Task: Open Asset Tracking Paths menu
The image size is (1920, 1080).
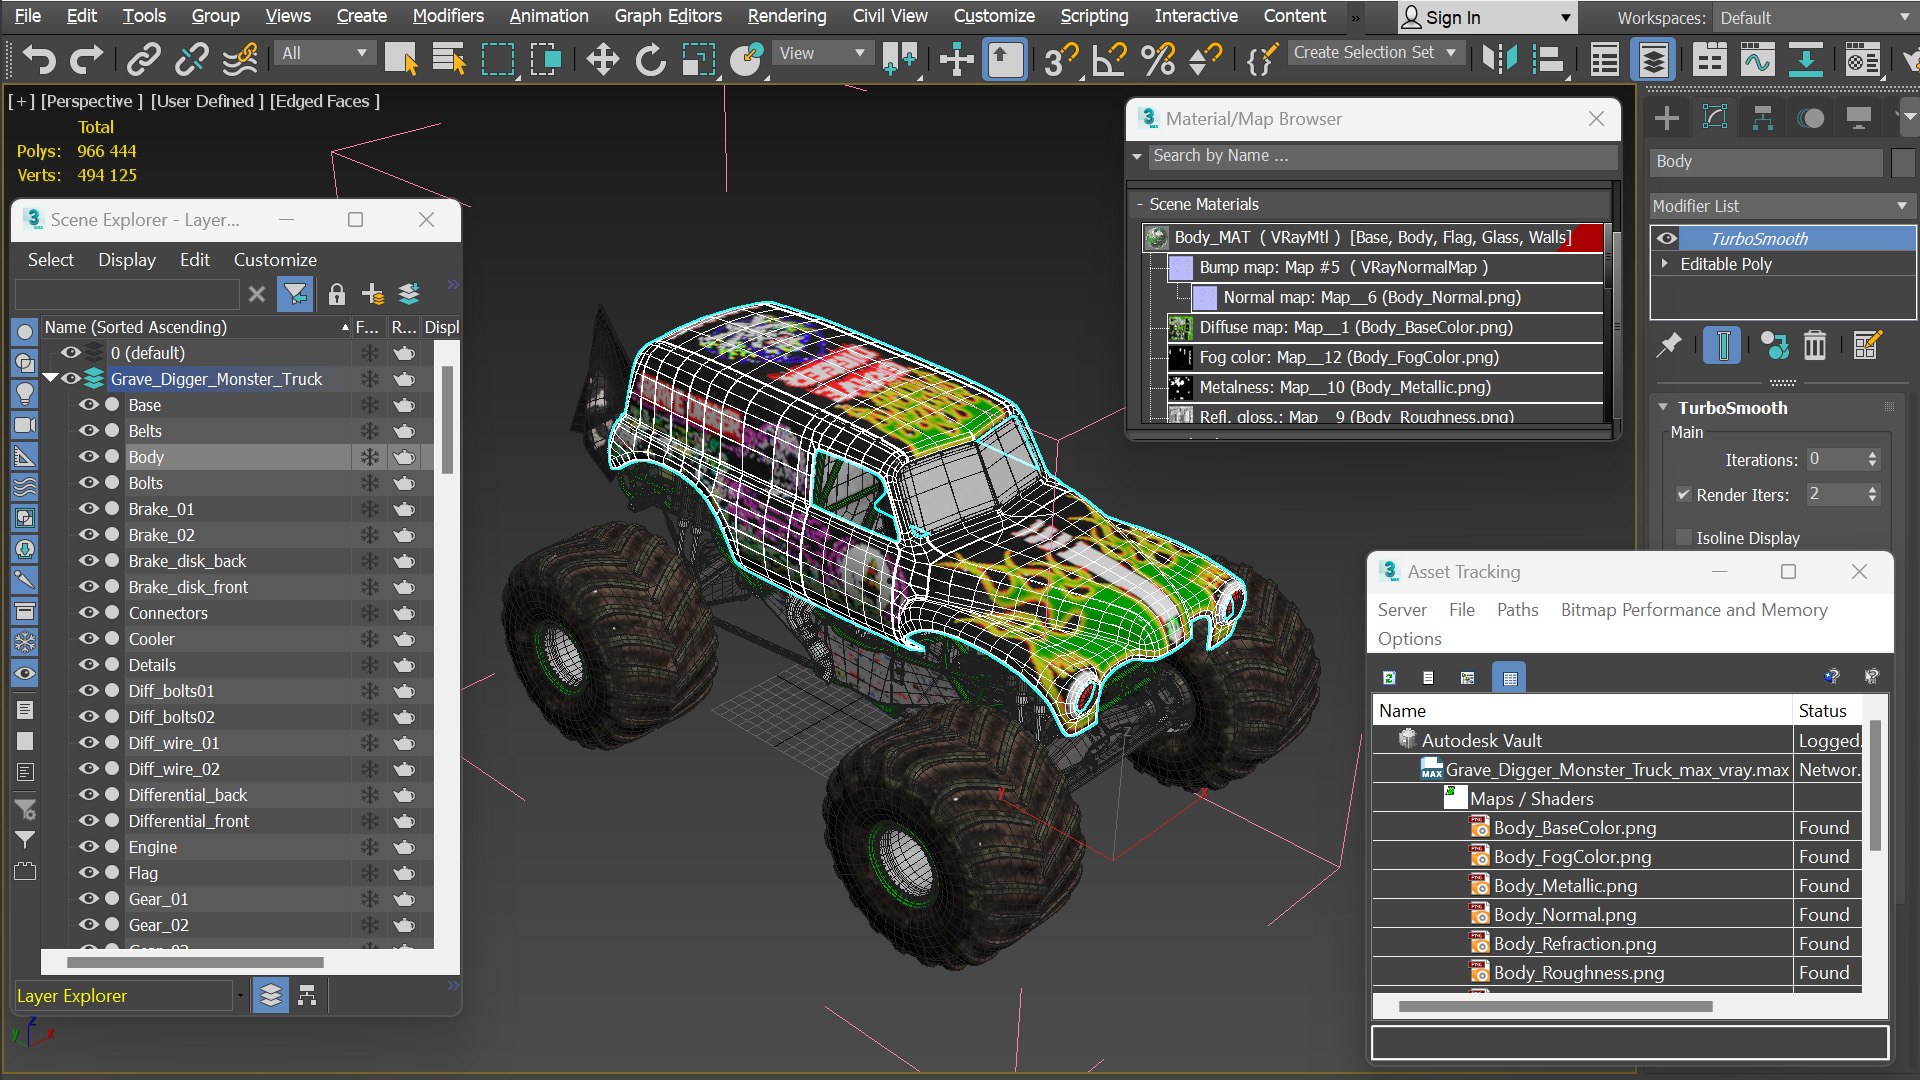Action: [x=1517, y=610]
